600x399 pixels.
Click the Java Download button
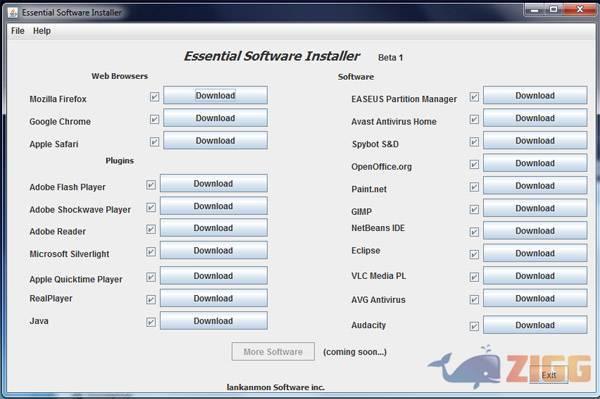214,321
